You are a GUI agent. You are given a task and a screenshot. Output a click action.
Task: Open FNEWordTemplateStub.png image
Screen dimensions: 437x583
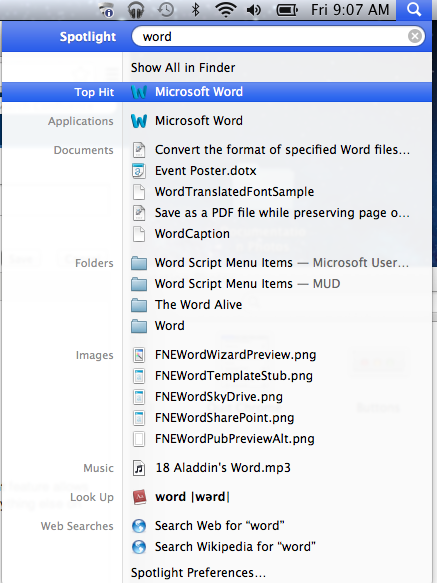(x=234, y=376)
